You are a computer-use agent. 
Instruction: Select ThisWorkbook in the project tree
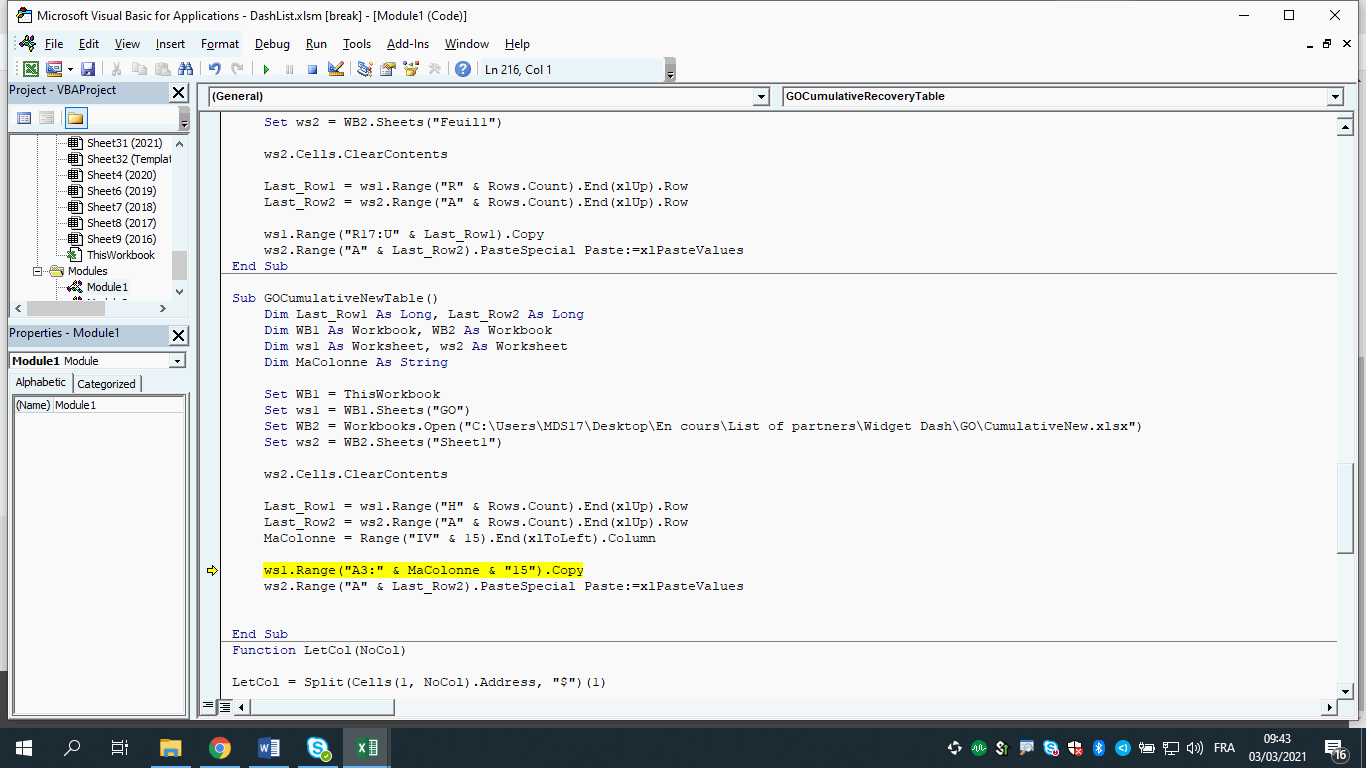(x=120, y=255)
